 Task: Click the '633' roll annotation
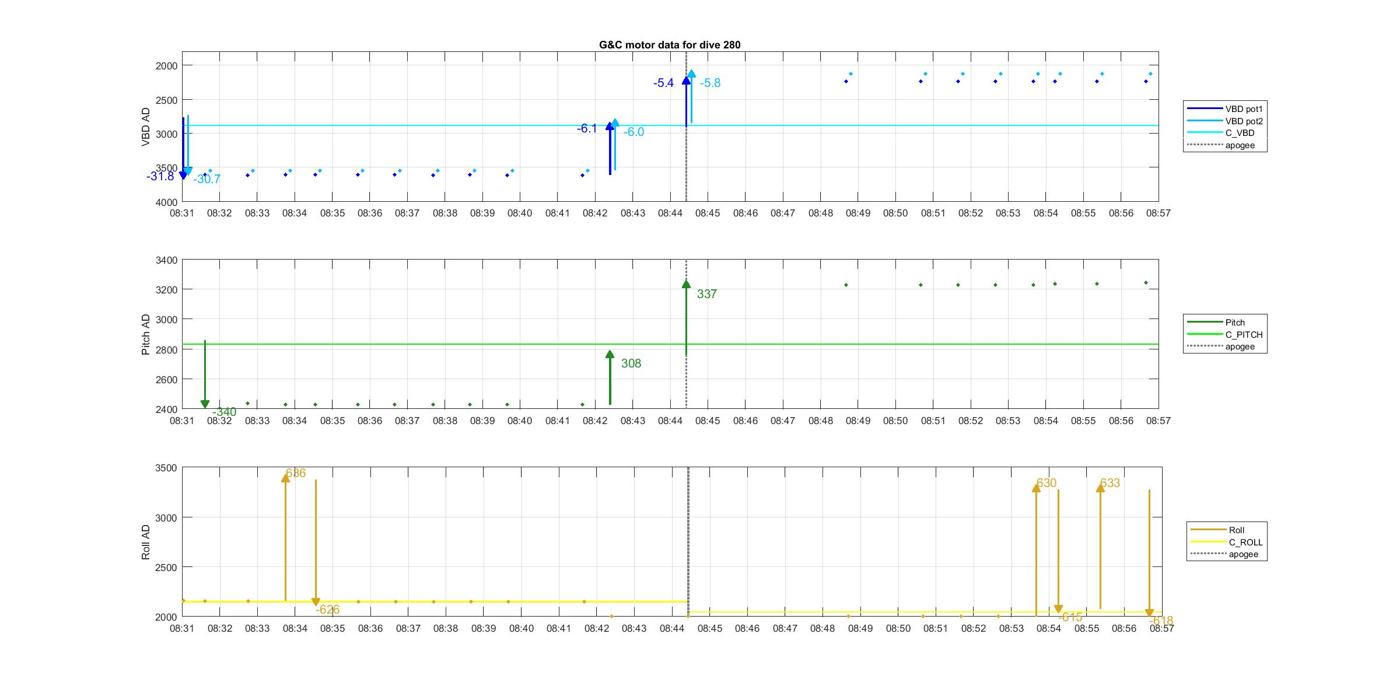(1110, 483)
